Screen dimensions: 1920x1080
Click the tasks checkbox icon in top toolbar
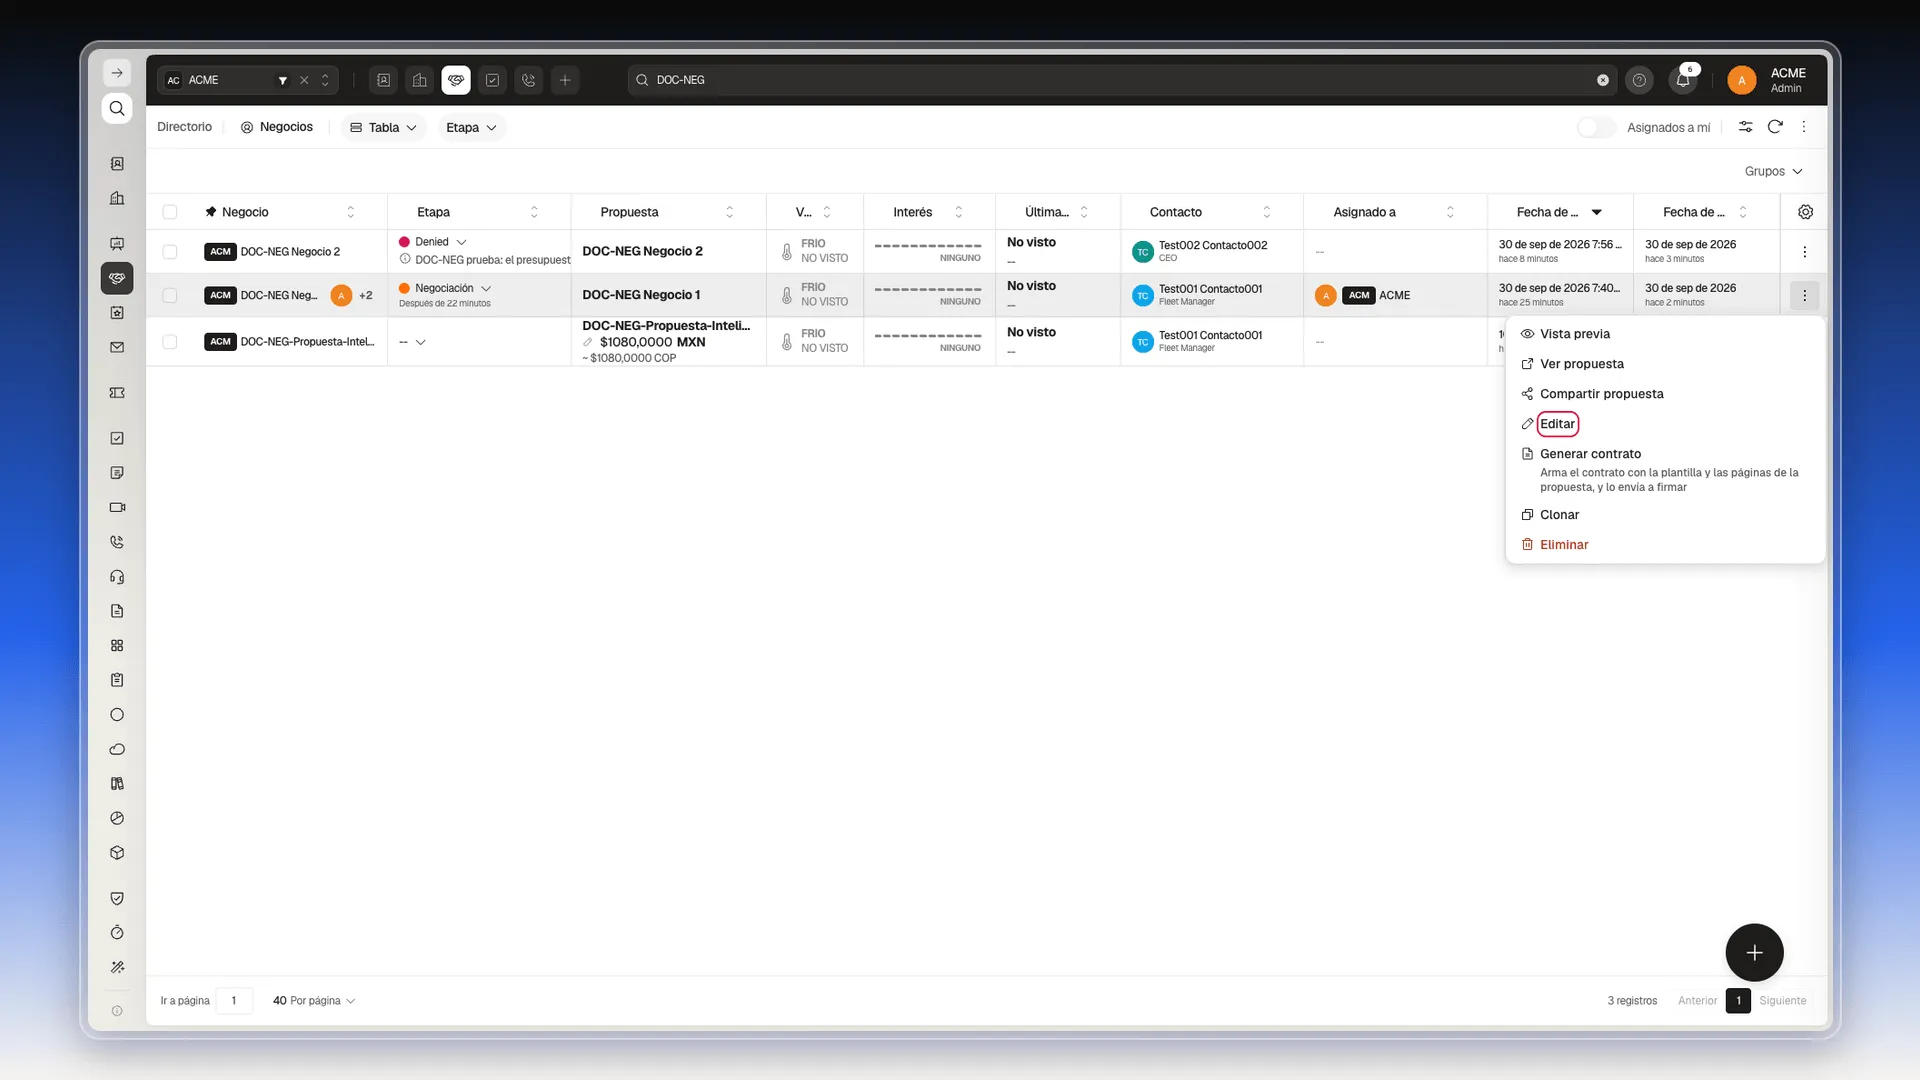point(492,80)
